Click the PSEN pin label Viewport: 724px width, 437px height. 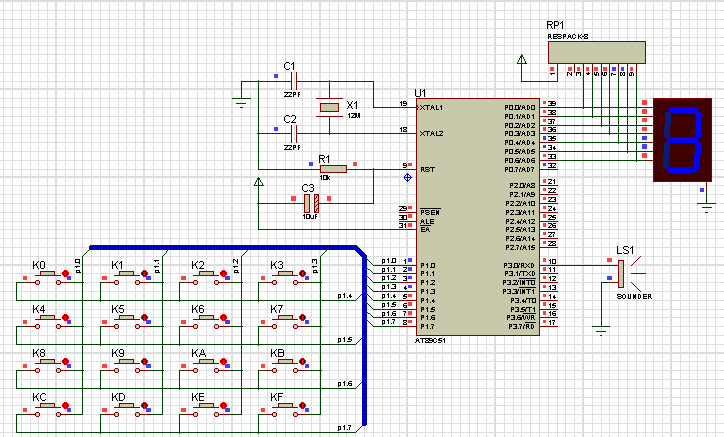430,212
